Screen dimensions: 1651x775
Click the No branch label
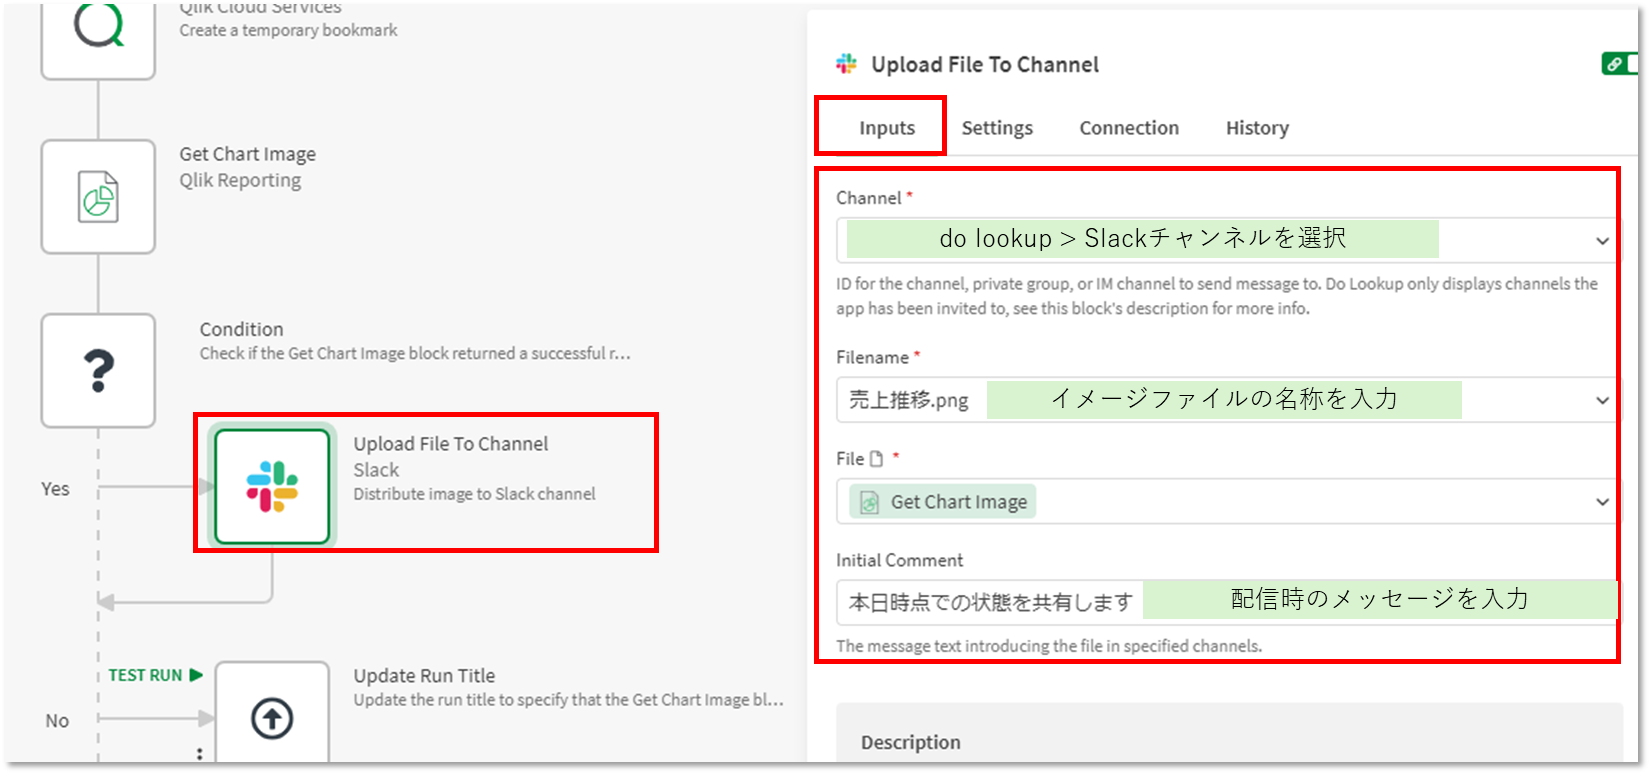pos(57,721)
